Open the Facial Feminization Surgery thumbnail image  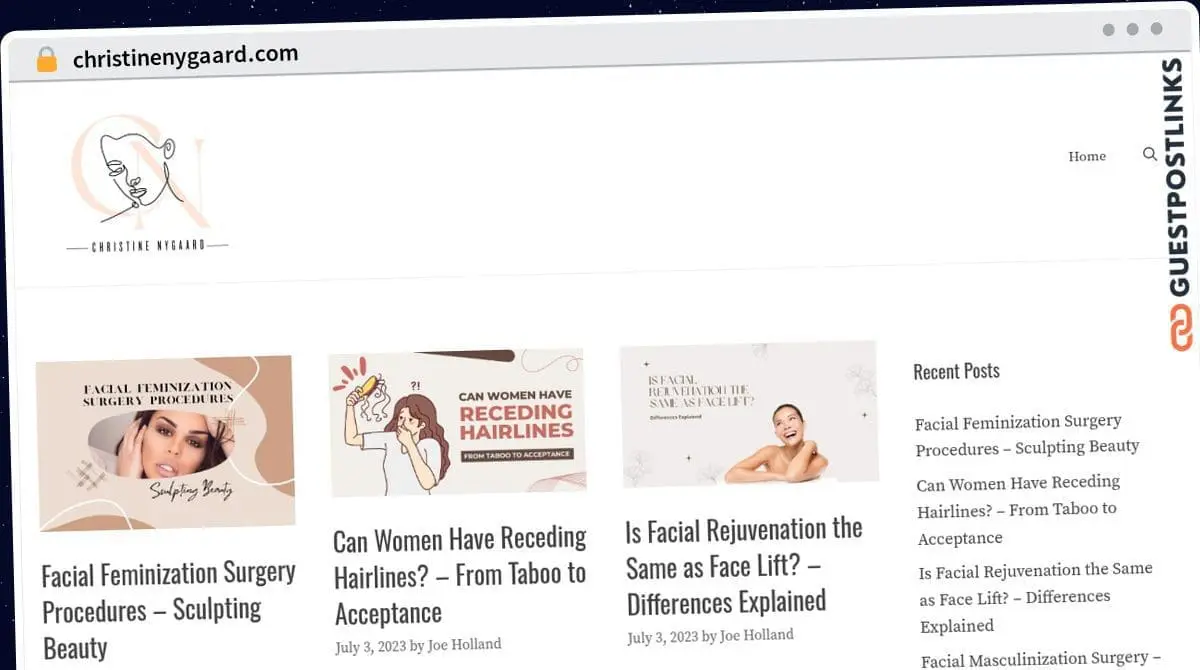[x=166, y=442]
